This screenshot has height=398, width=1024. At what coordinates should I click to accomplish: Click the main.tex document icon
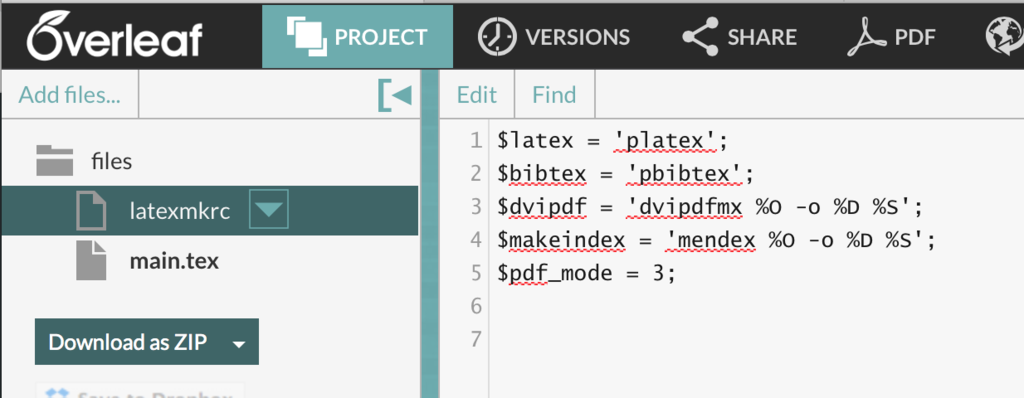(91, 261)
